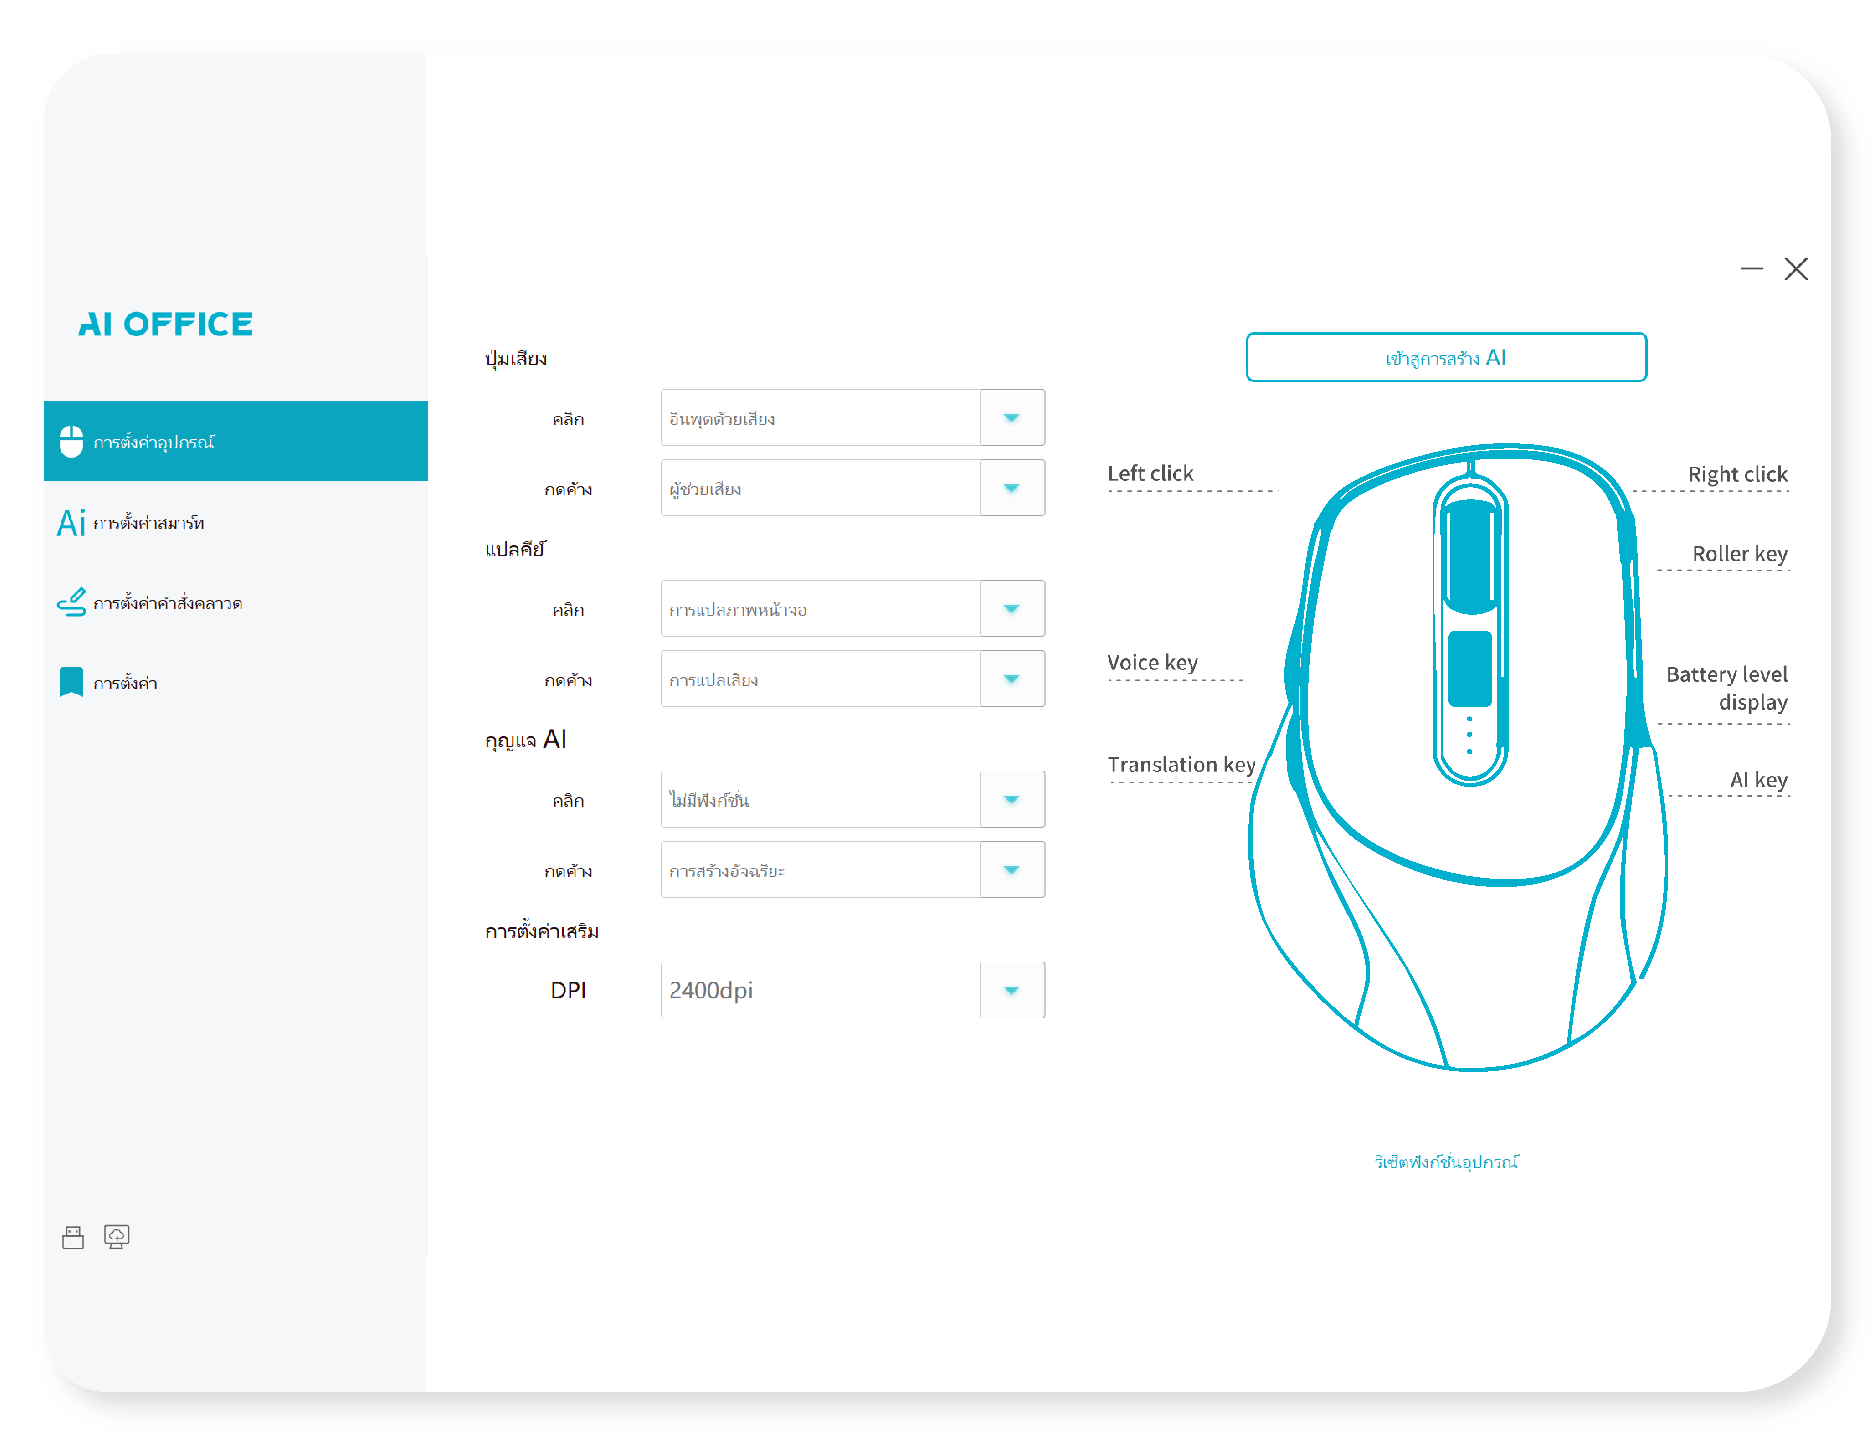Click the cloud update monitor icon
Viewport: 1875px width, 1446px height.
(x=117, y=1237)
